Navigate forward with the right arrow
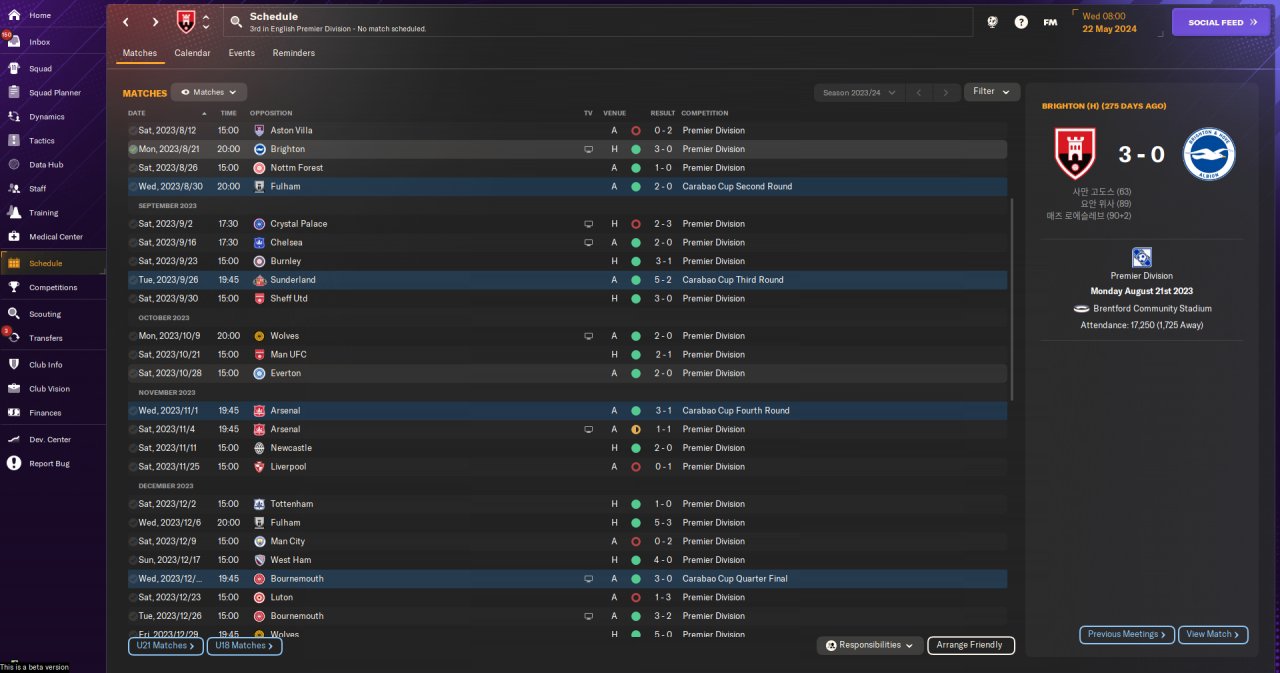 [155, 22]
